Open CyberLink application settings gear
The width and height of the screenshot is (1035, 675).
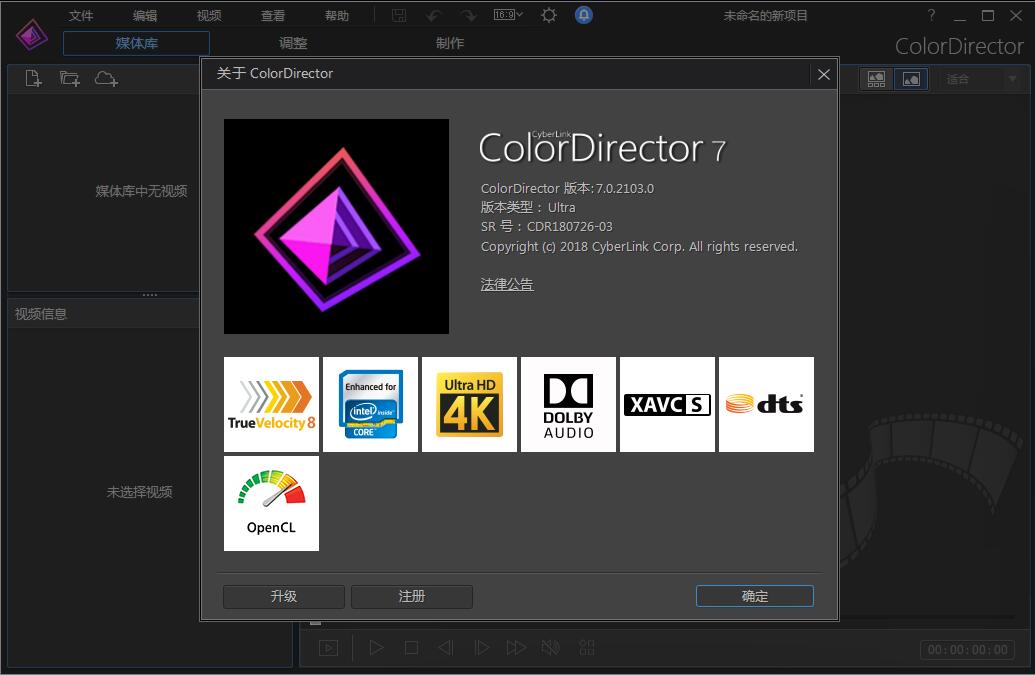click(x=548, y=15)
